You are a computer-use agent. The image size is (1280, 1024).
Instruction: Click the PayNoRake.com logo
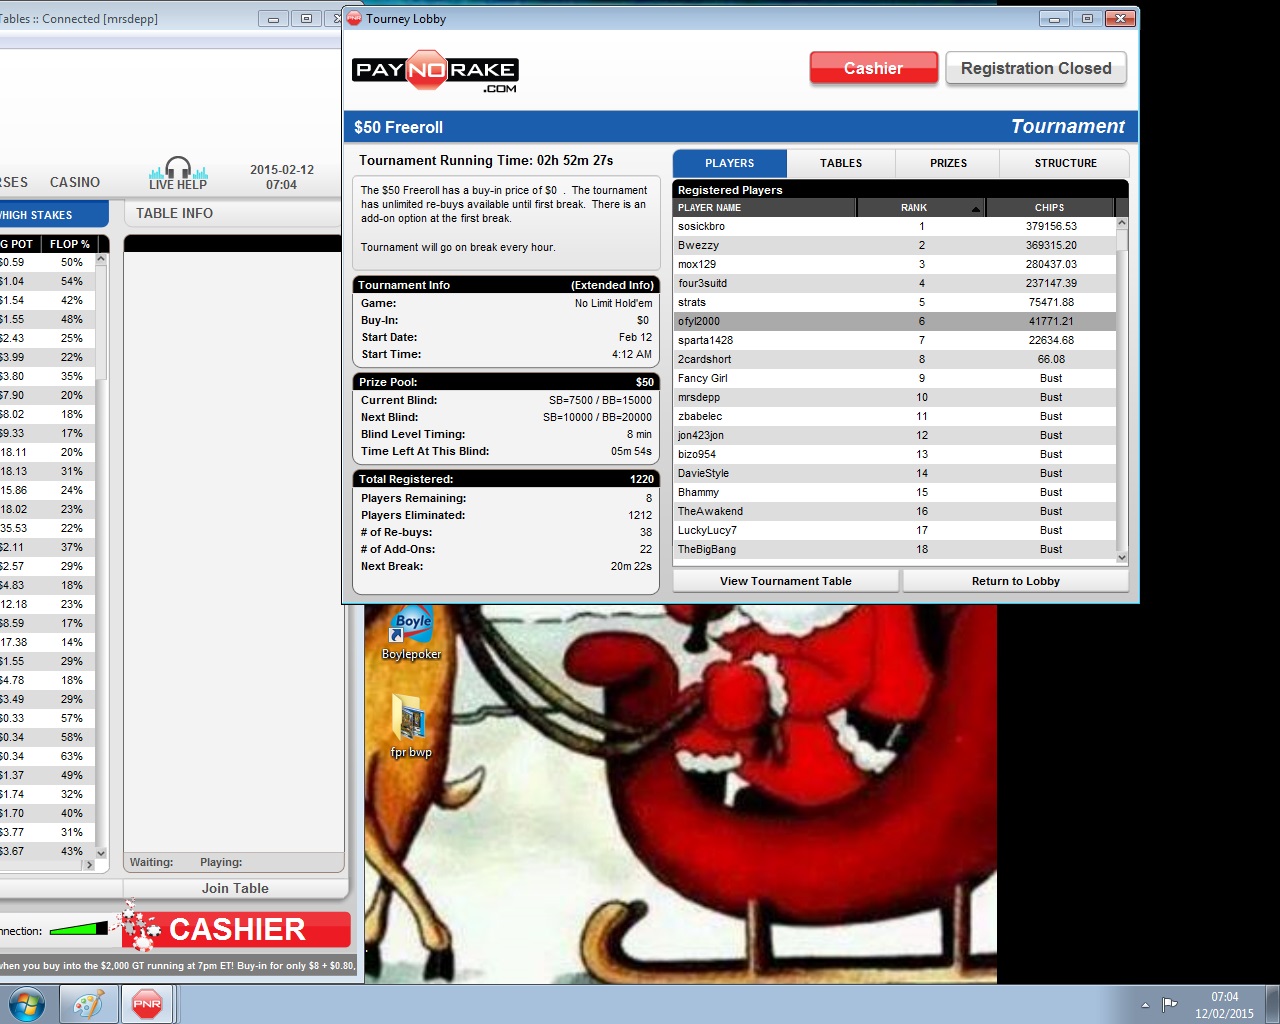click(x=435, y=72)
